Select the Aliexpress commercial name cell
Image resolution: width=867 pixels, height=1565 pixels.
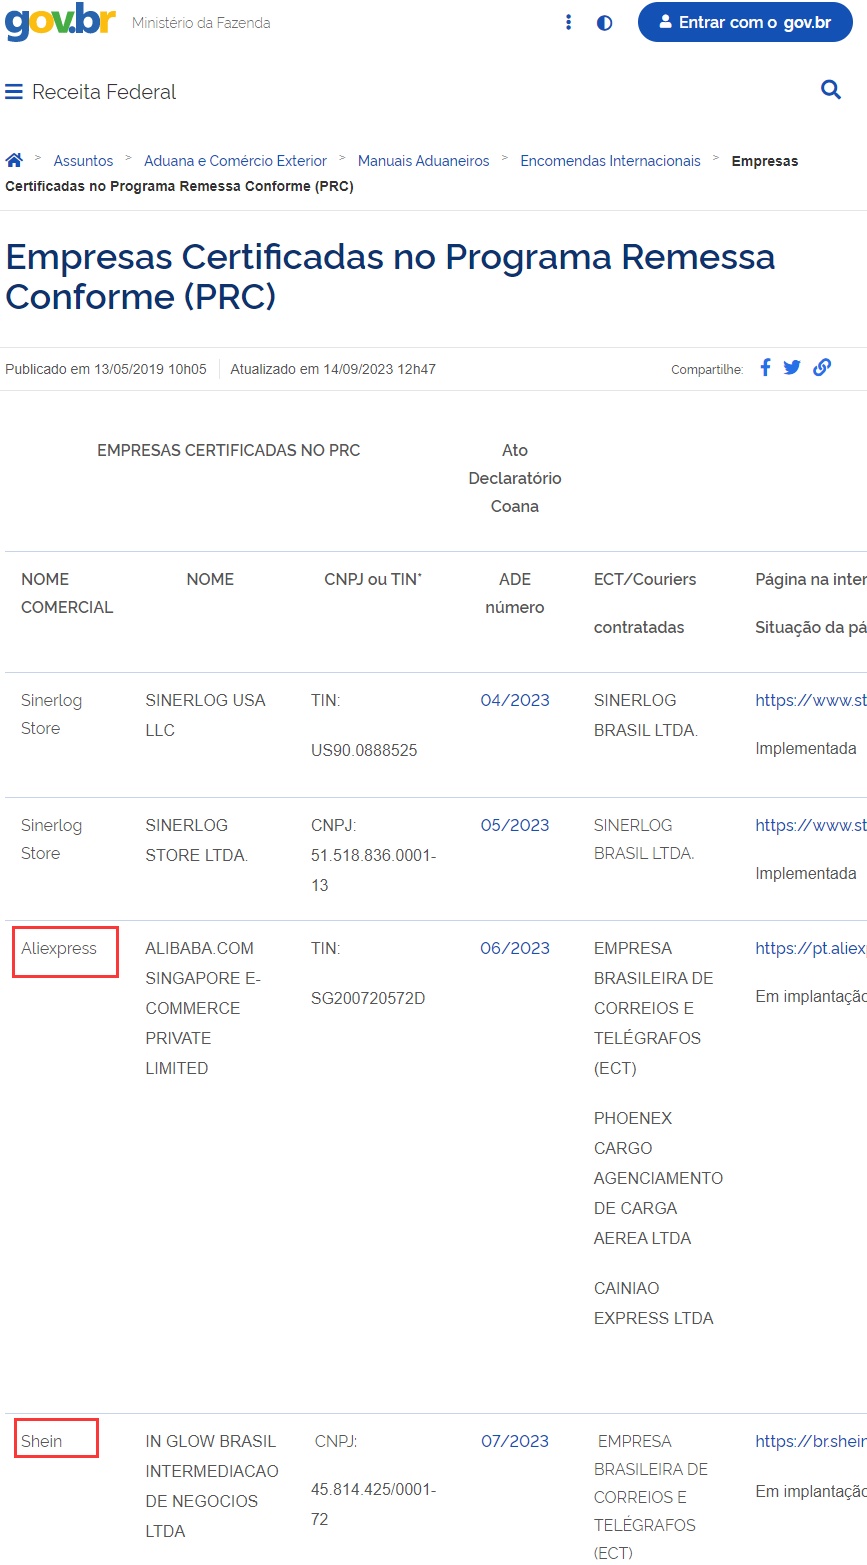point(59,948)
